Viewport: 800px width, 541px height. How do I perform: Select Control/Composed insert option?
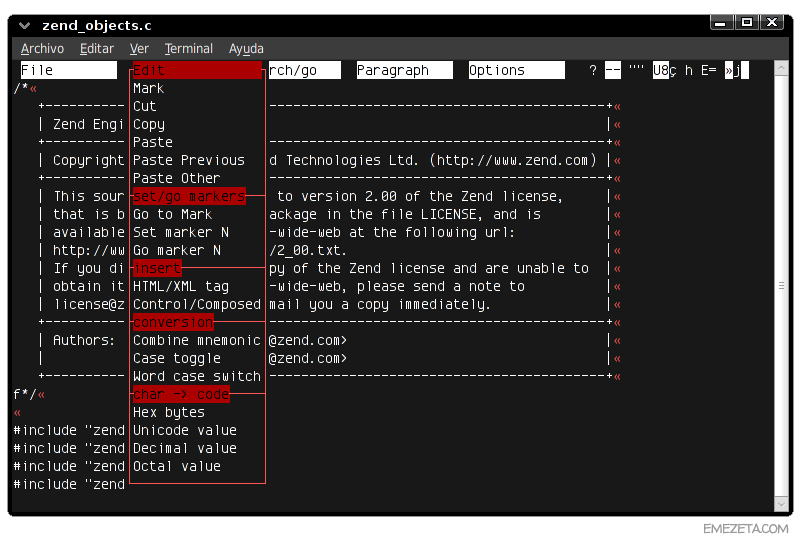point(197,304)
